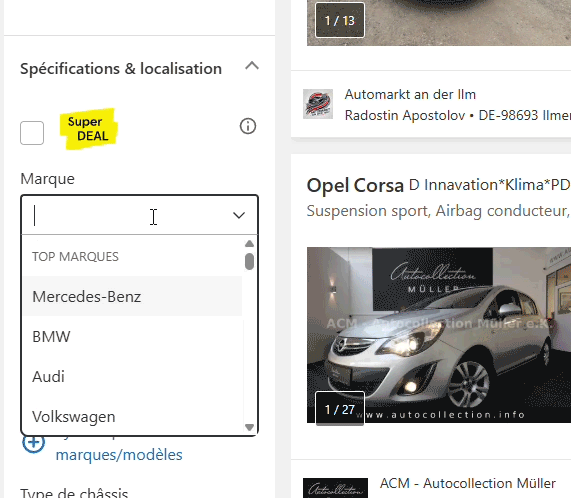The height and width of the screenshot is (498, 571).
Task: Select Volkswagen in the brand list
Action: pos(133,416)
